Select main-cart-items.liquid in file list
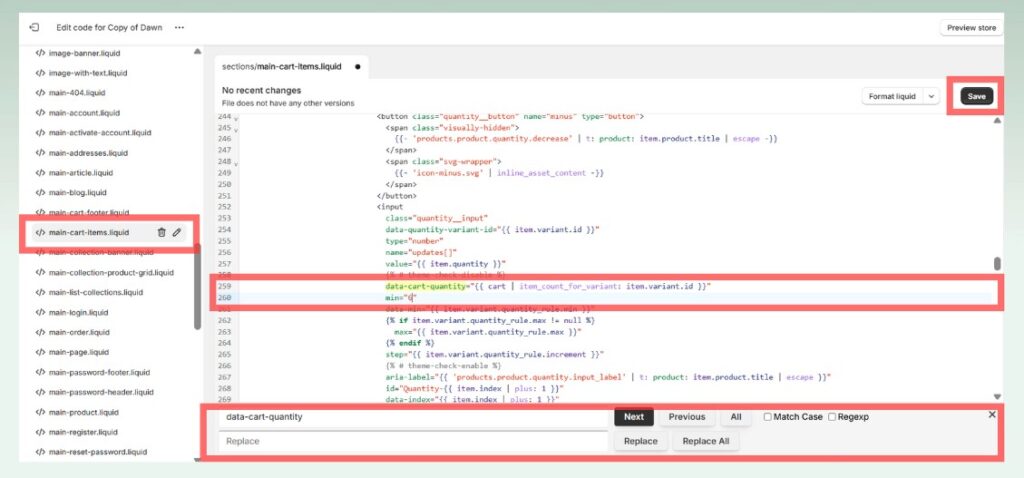Image resolution: width=1024 pixels, height=478 pixels. coord(89,232)
